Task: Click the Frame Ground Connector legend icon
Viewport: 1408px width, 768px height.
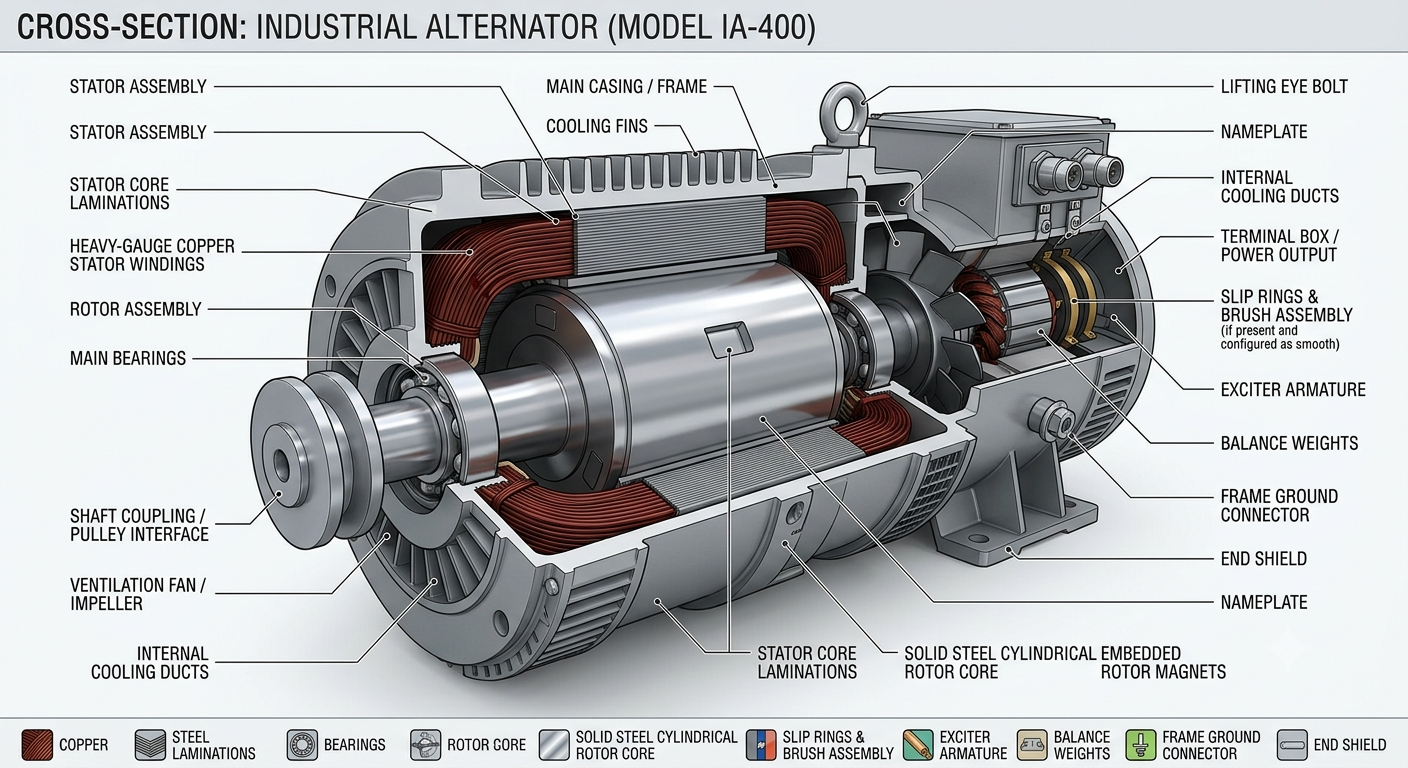Action: [1140, 745]
